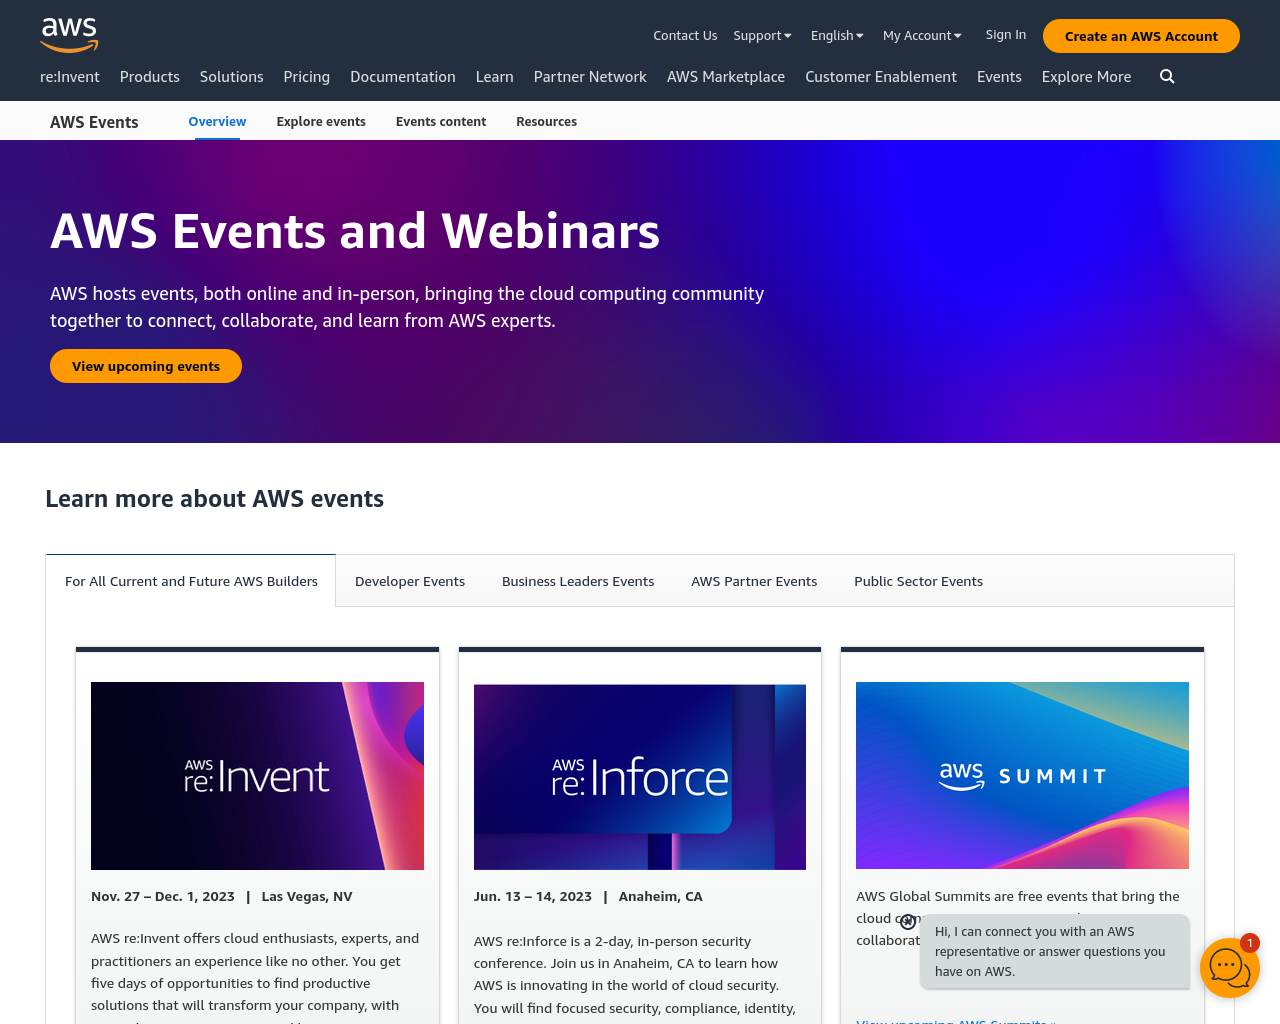The height and width of the screenshot is (1024, 1280).
Task: Open the Products menu
Action: coord(150,77)
